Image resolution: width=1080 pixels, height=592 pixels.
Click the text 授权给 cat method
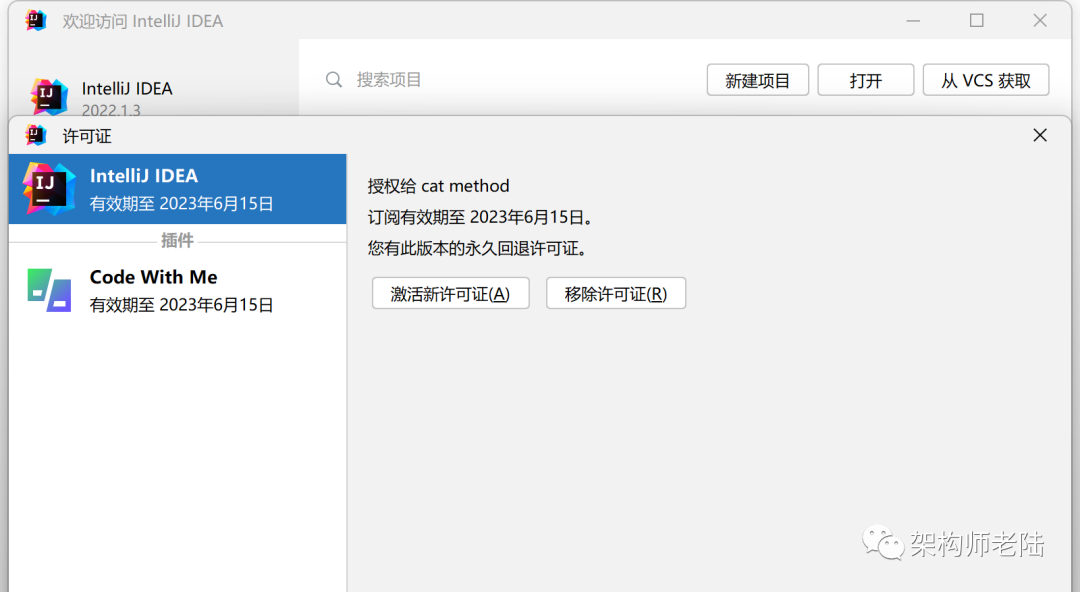pyautogui.click(x=438, y=186)
